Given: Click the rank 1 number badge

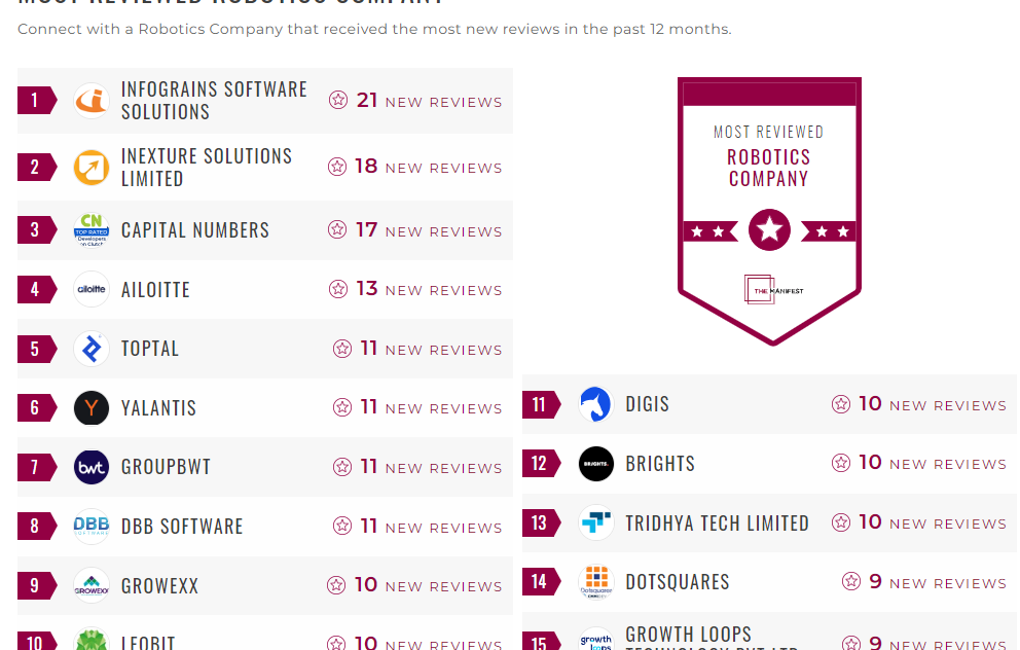Looking at the screenshot, I should pos(36,100).
